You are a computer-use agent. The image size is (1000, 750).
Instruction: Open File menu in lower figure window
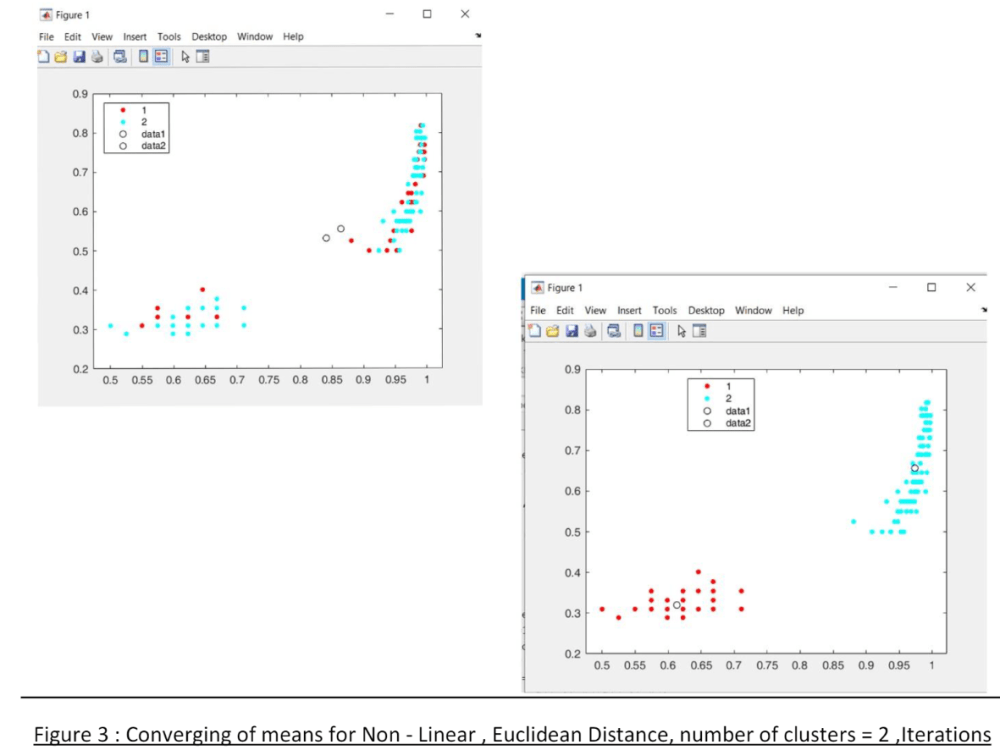pos(538,311)
